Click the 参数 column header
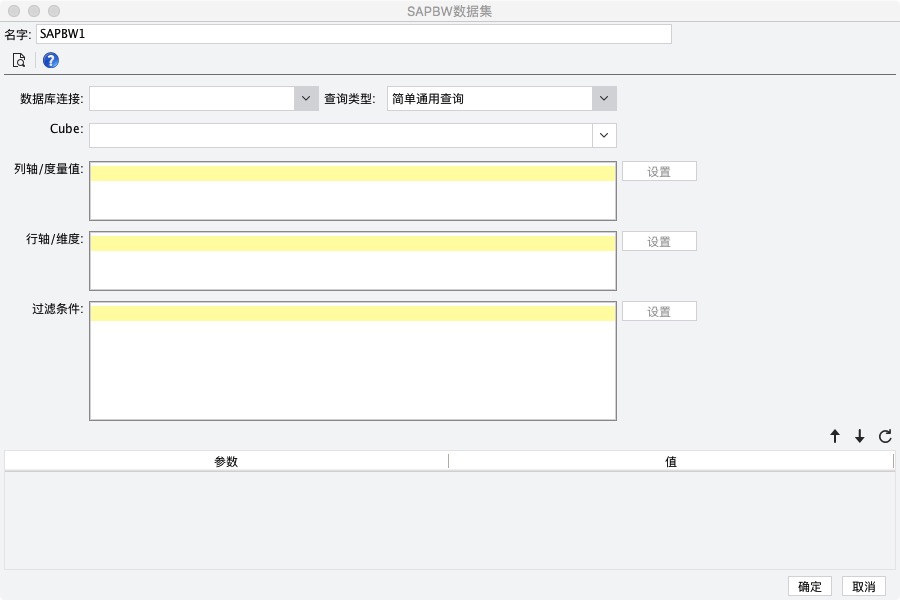This screenshot has height=600, width=900. click(226, 461)
